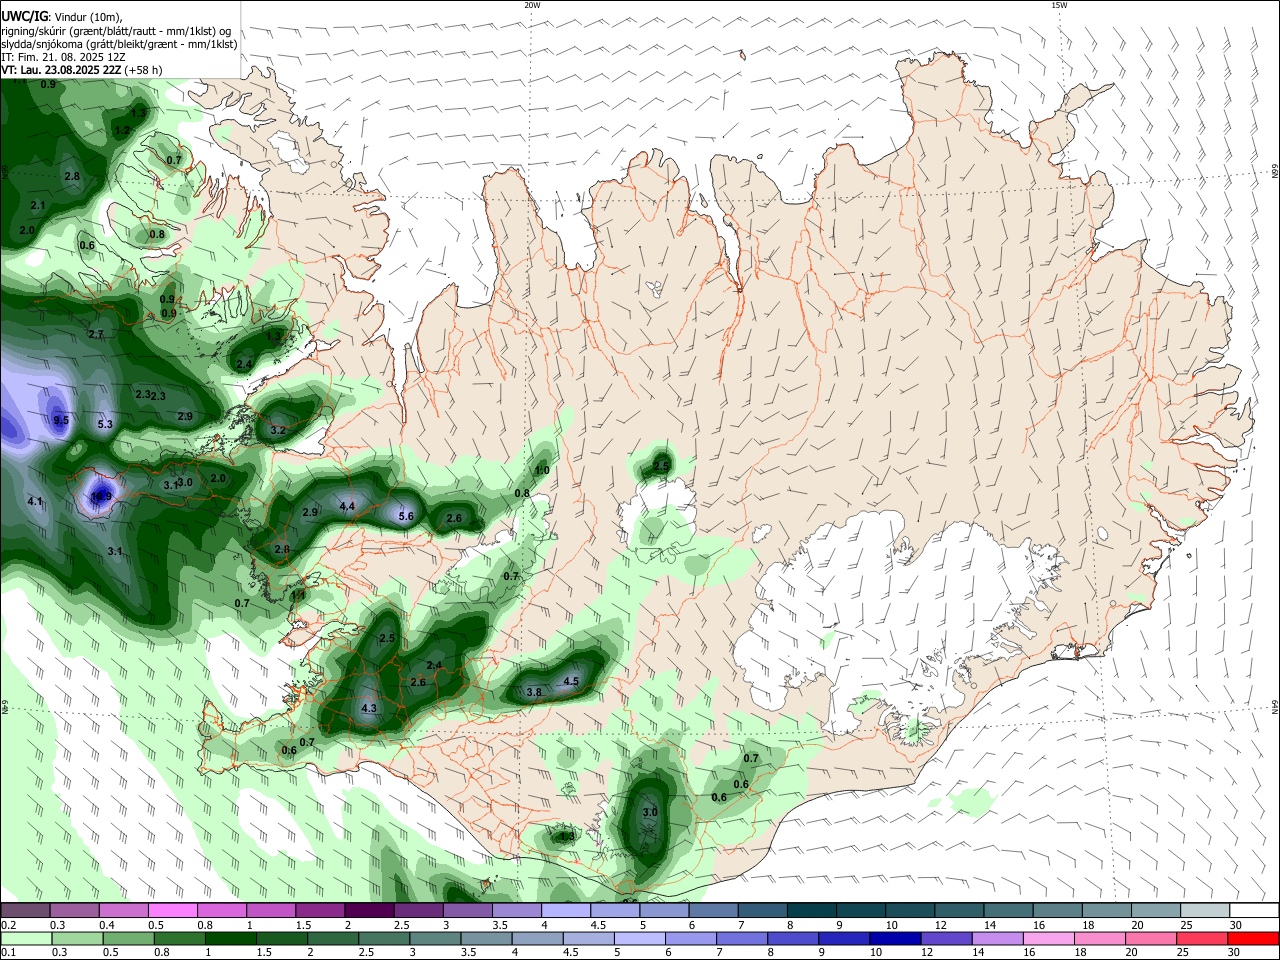The width and height of the screenshot is (1280, 960).
Task: Click the white 30 swatch in the top legend row
Action: click(1254, 911)
